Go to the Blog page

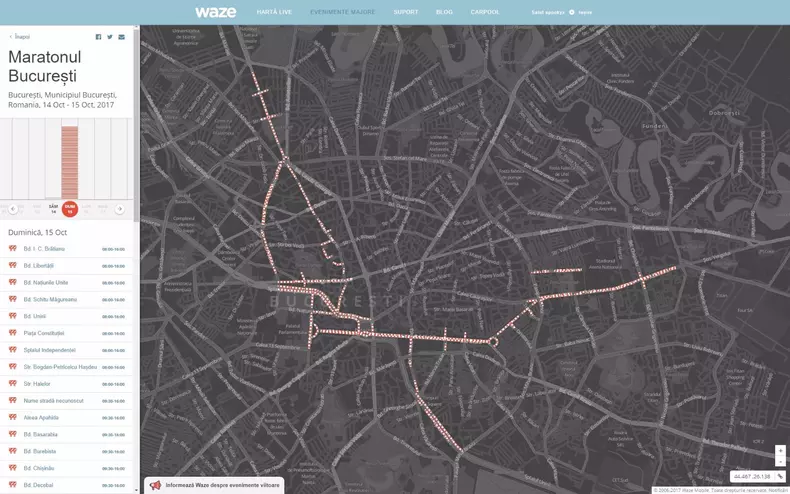444,12
